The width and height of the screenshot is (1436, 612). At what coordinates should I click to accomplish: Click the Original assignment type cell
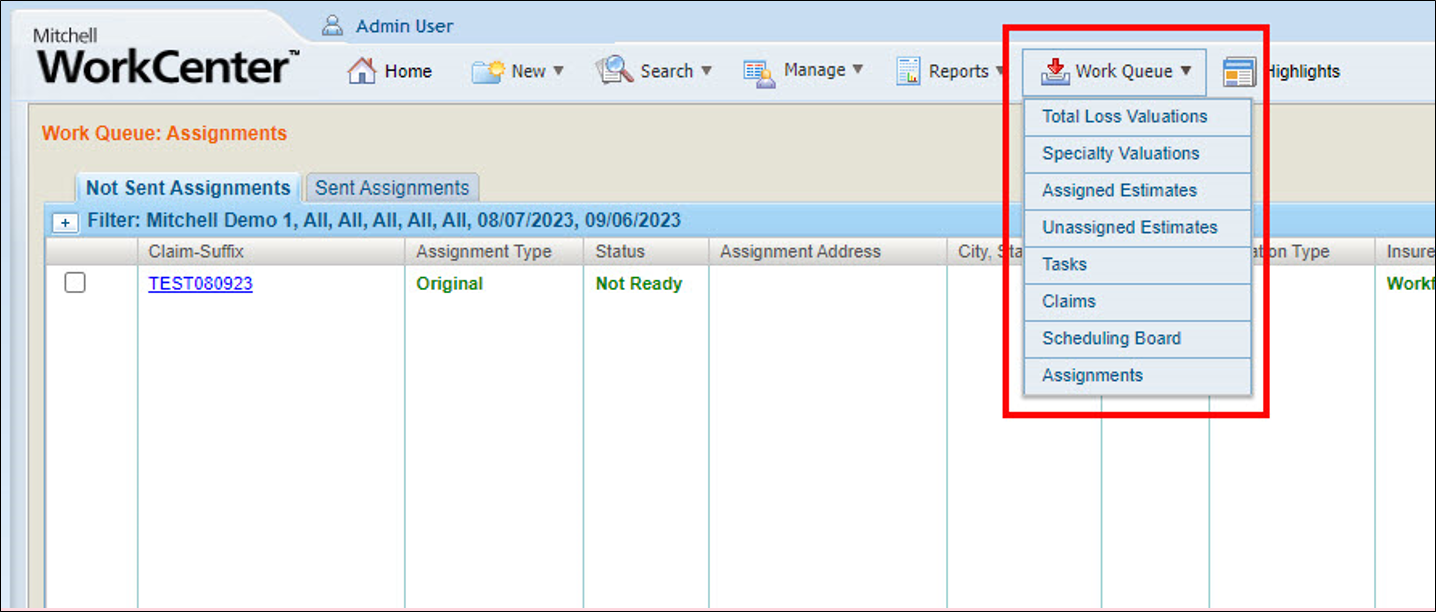(x=450, y=284)
